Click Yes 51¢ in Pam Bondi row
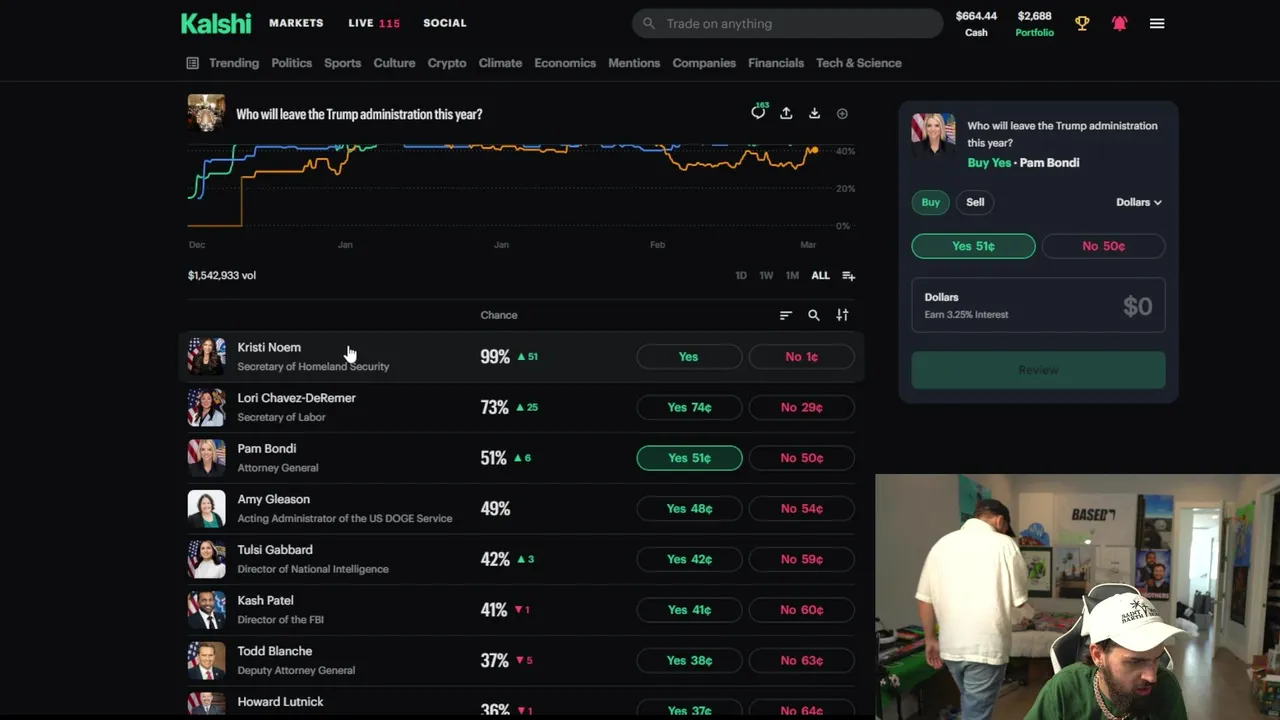The width and height of the screenshot is (1280, 720). point(689,458)
